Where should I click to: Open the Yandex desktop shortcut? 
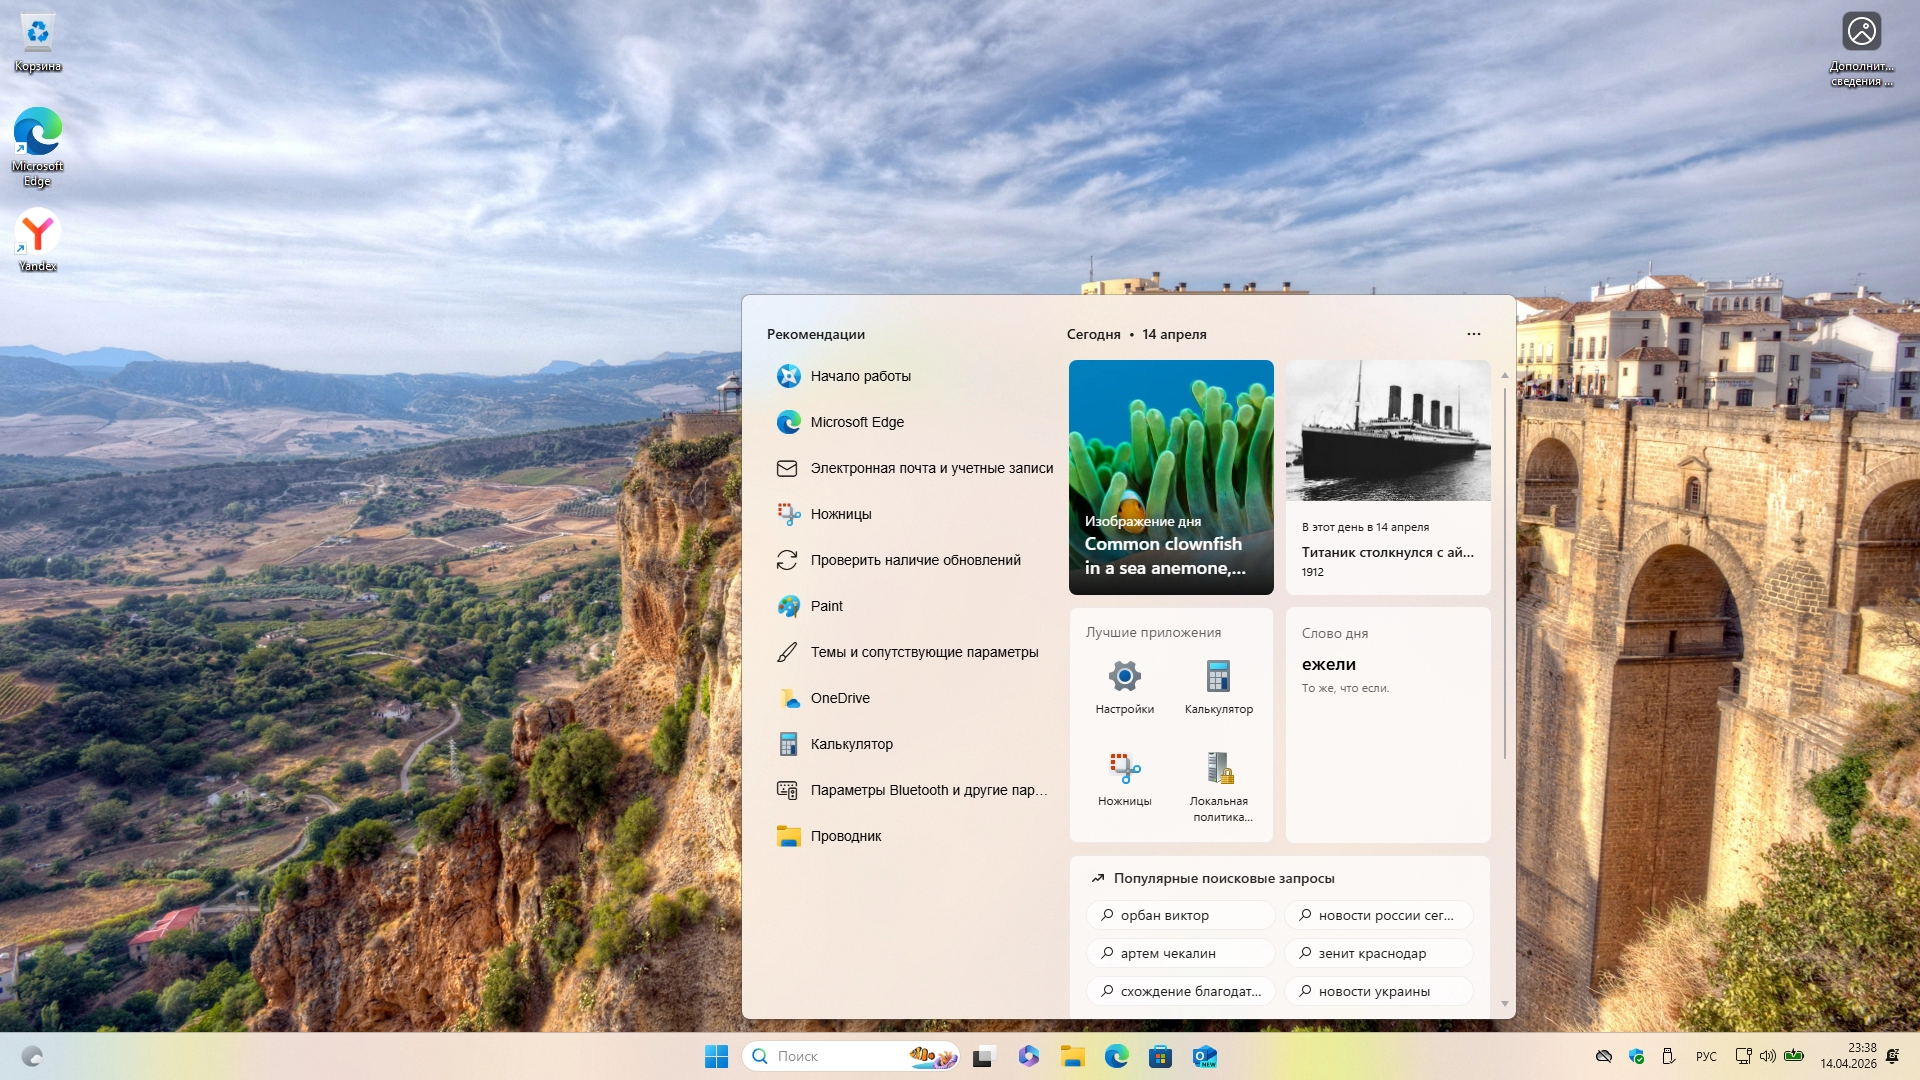(37, 240)
